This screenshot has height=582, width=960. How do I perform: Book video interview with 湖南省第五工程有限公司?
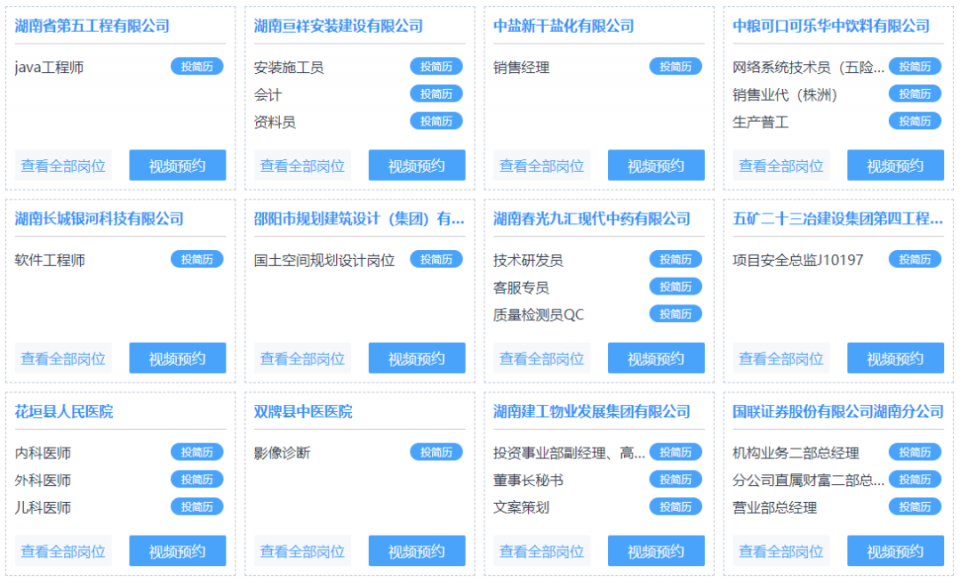coord(178,165)
